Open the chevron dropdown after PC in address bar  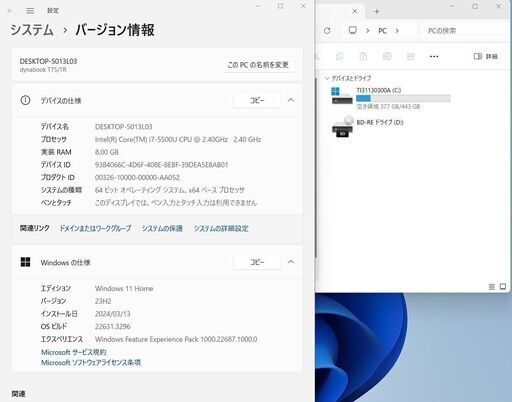pos(397,31)
